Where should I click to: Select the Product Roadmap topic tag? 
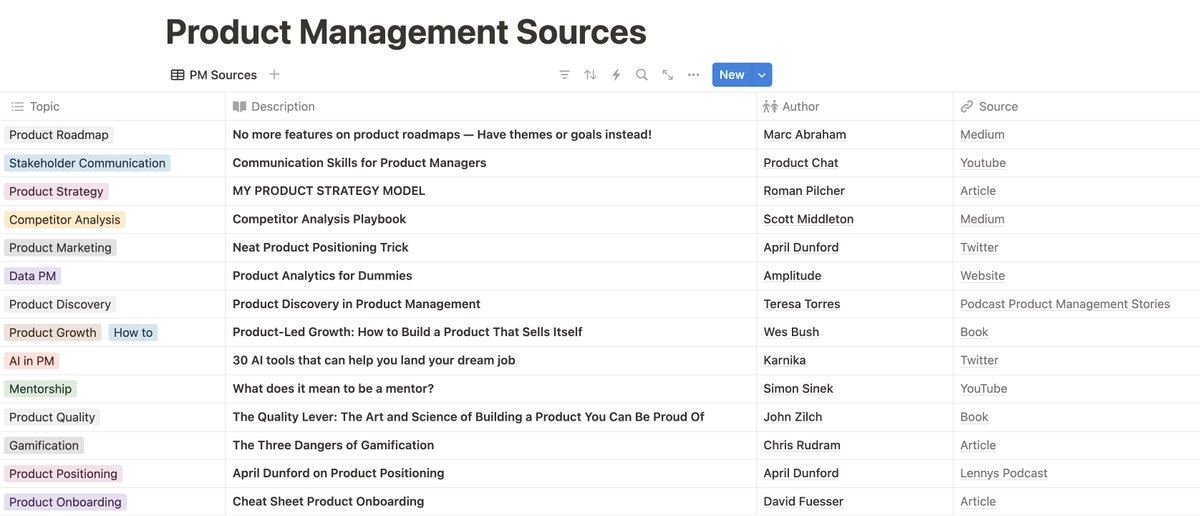pos(59,135)
